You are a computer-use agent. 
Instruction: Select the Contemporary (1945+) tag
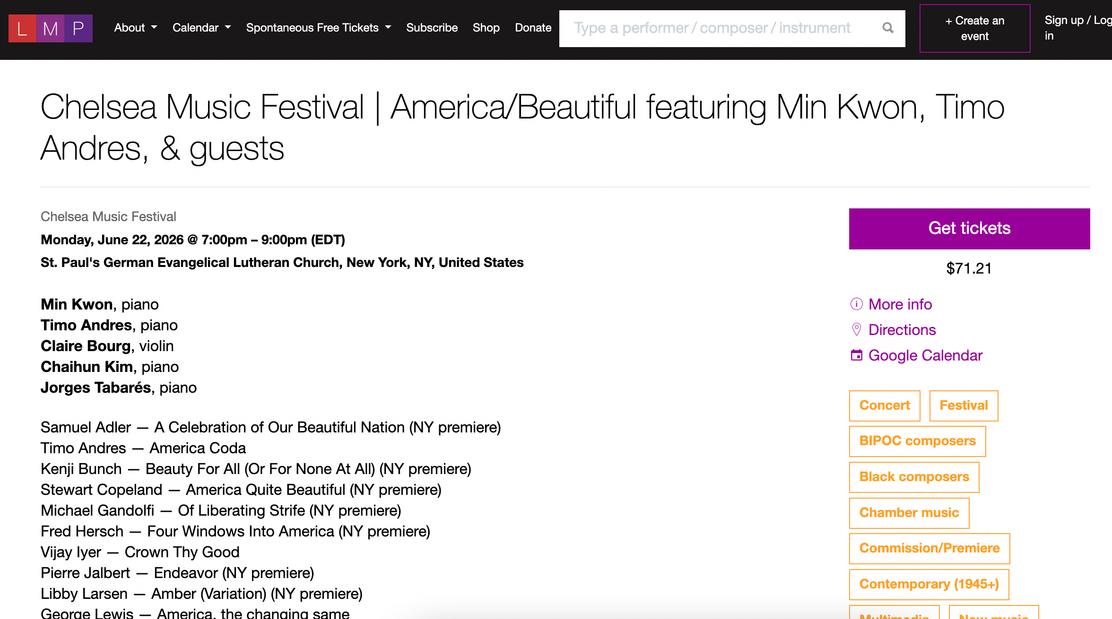pos(929,584)
